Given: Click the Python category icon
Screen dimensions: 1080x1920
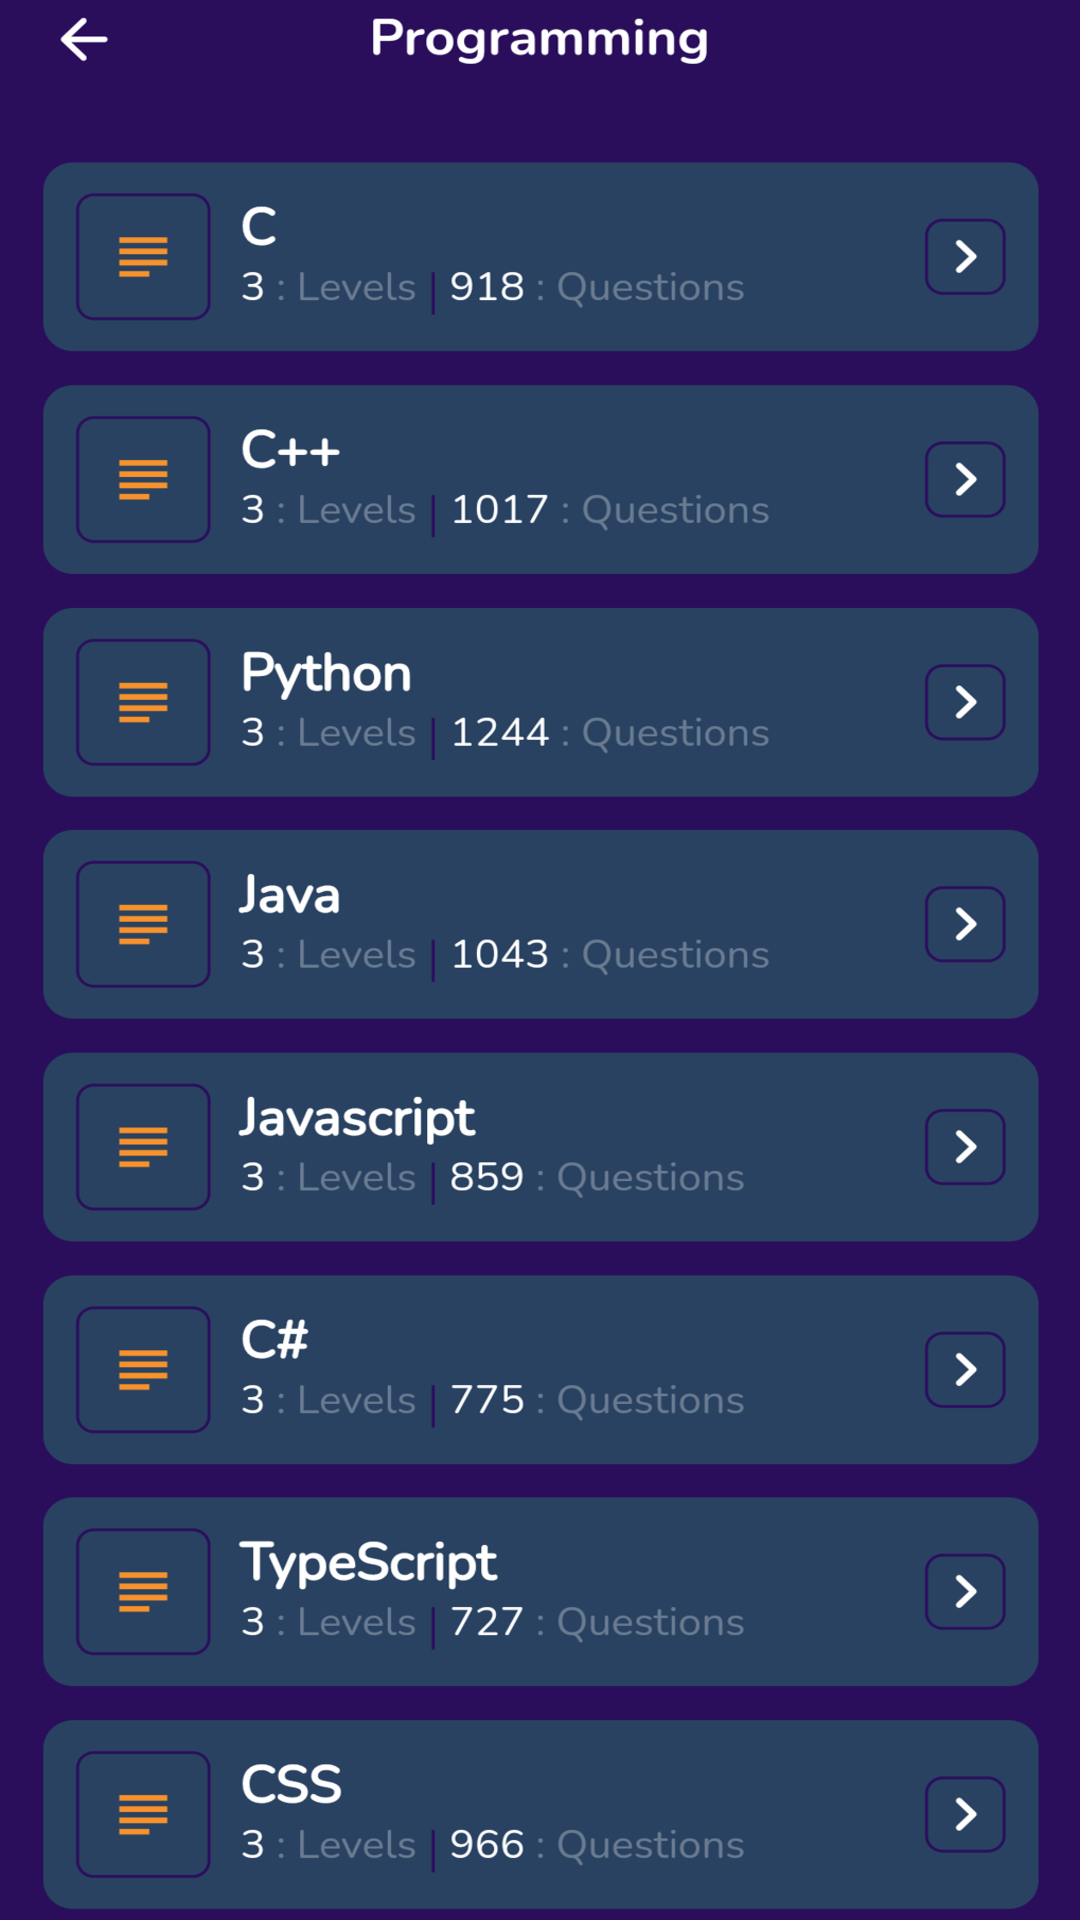Looking at the screenshot, I should click(143, 701).
